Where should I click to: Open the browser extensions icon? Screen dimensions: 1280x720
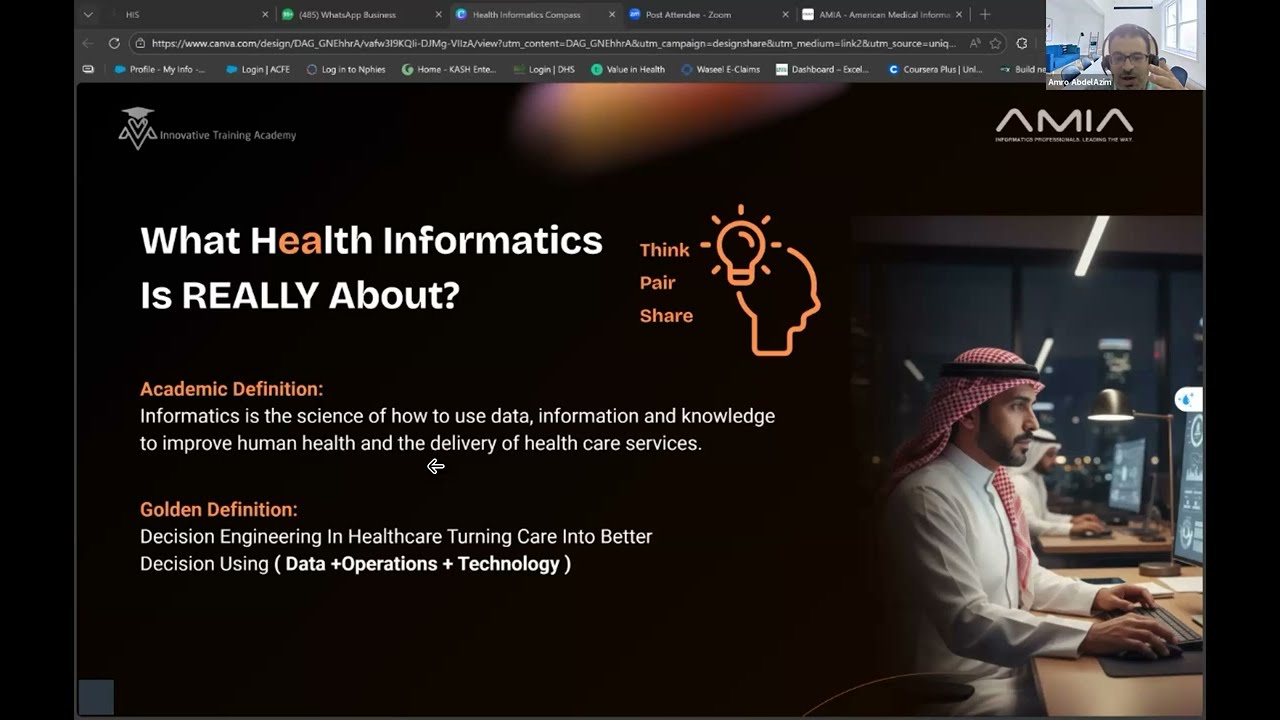[x=1021, y=43]
